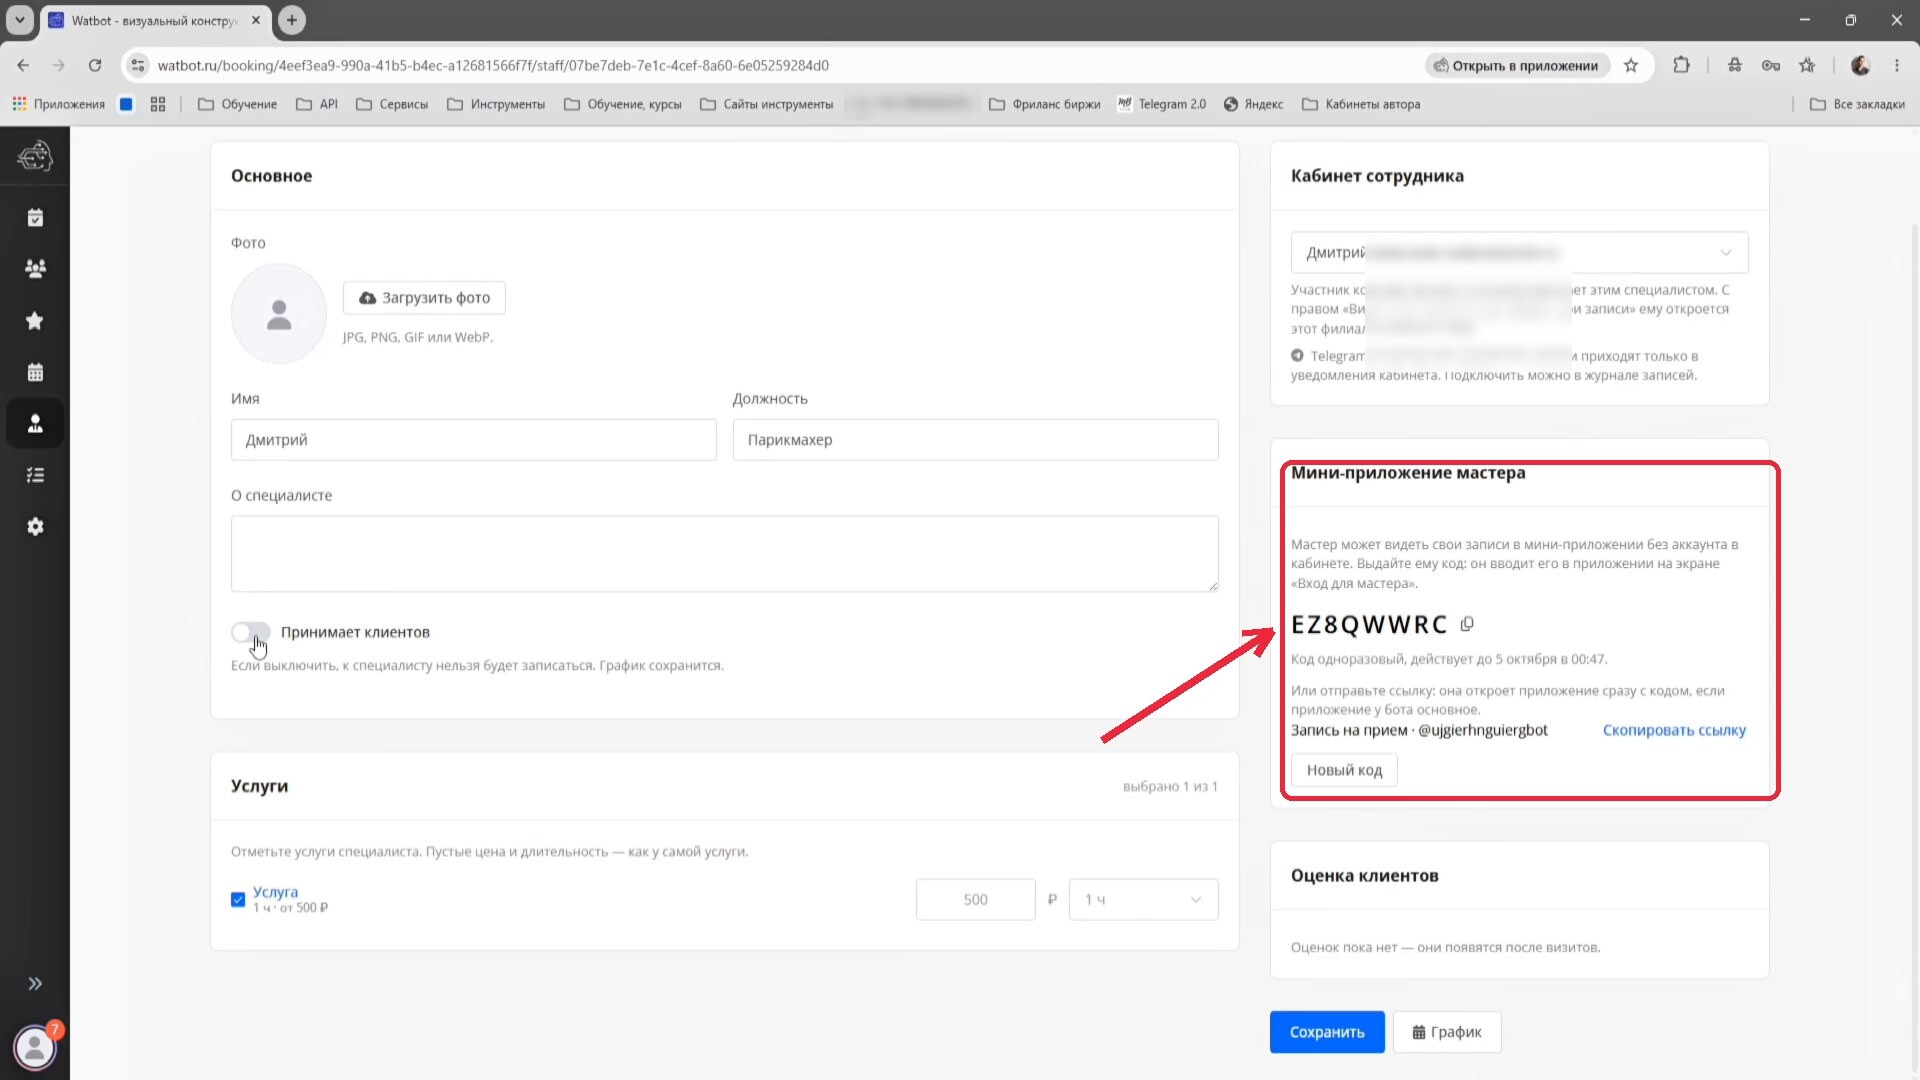1920x1080 pixels.
Task: Open the booking journal icon in sidebar
Action: (x=35, y=217)
